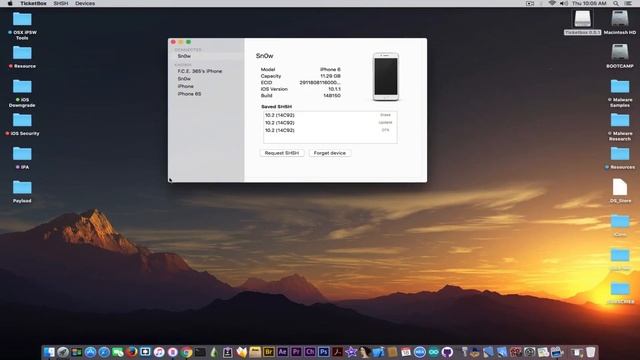640x360 pixels.
Task: Open Terminal from the Dock
Action: 200,352
